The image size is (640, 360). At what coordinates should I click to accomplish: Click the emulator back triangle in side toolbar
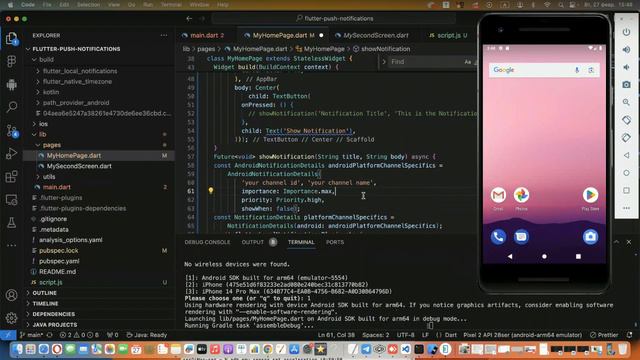[x=626, y=155]
